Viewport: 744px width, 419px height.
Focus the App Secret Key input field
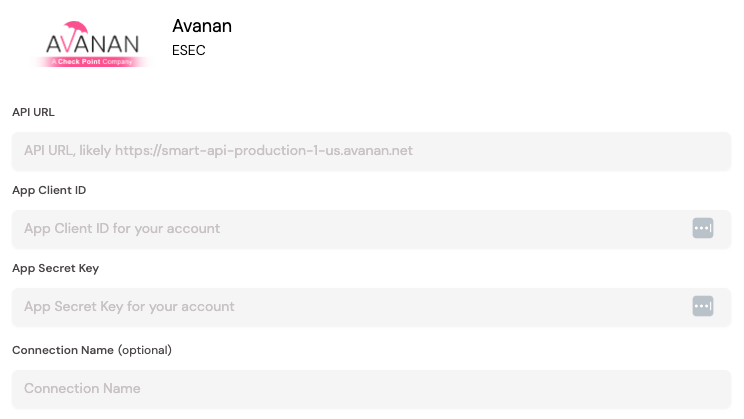click(372, 307)
